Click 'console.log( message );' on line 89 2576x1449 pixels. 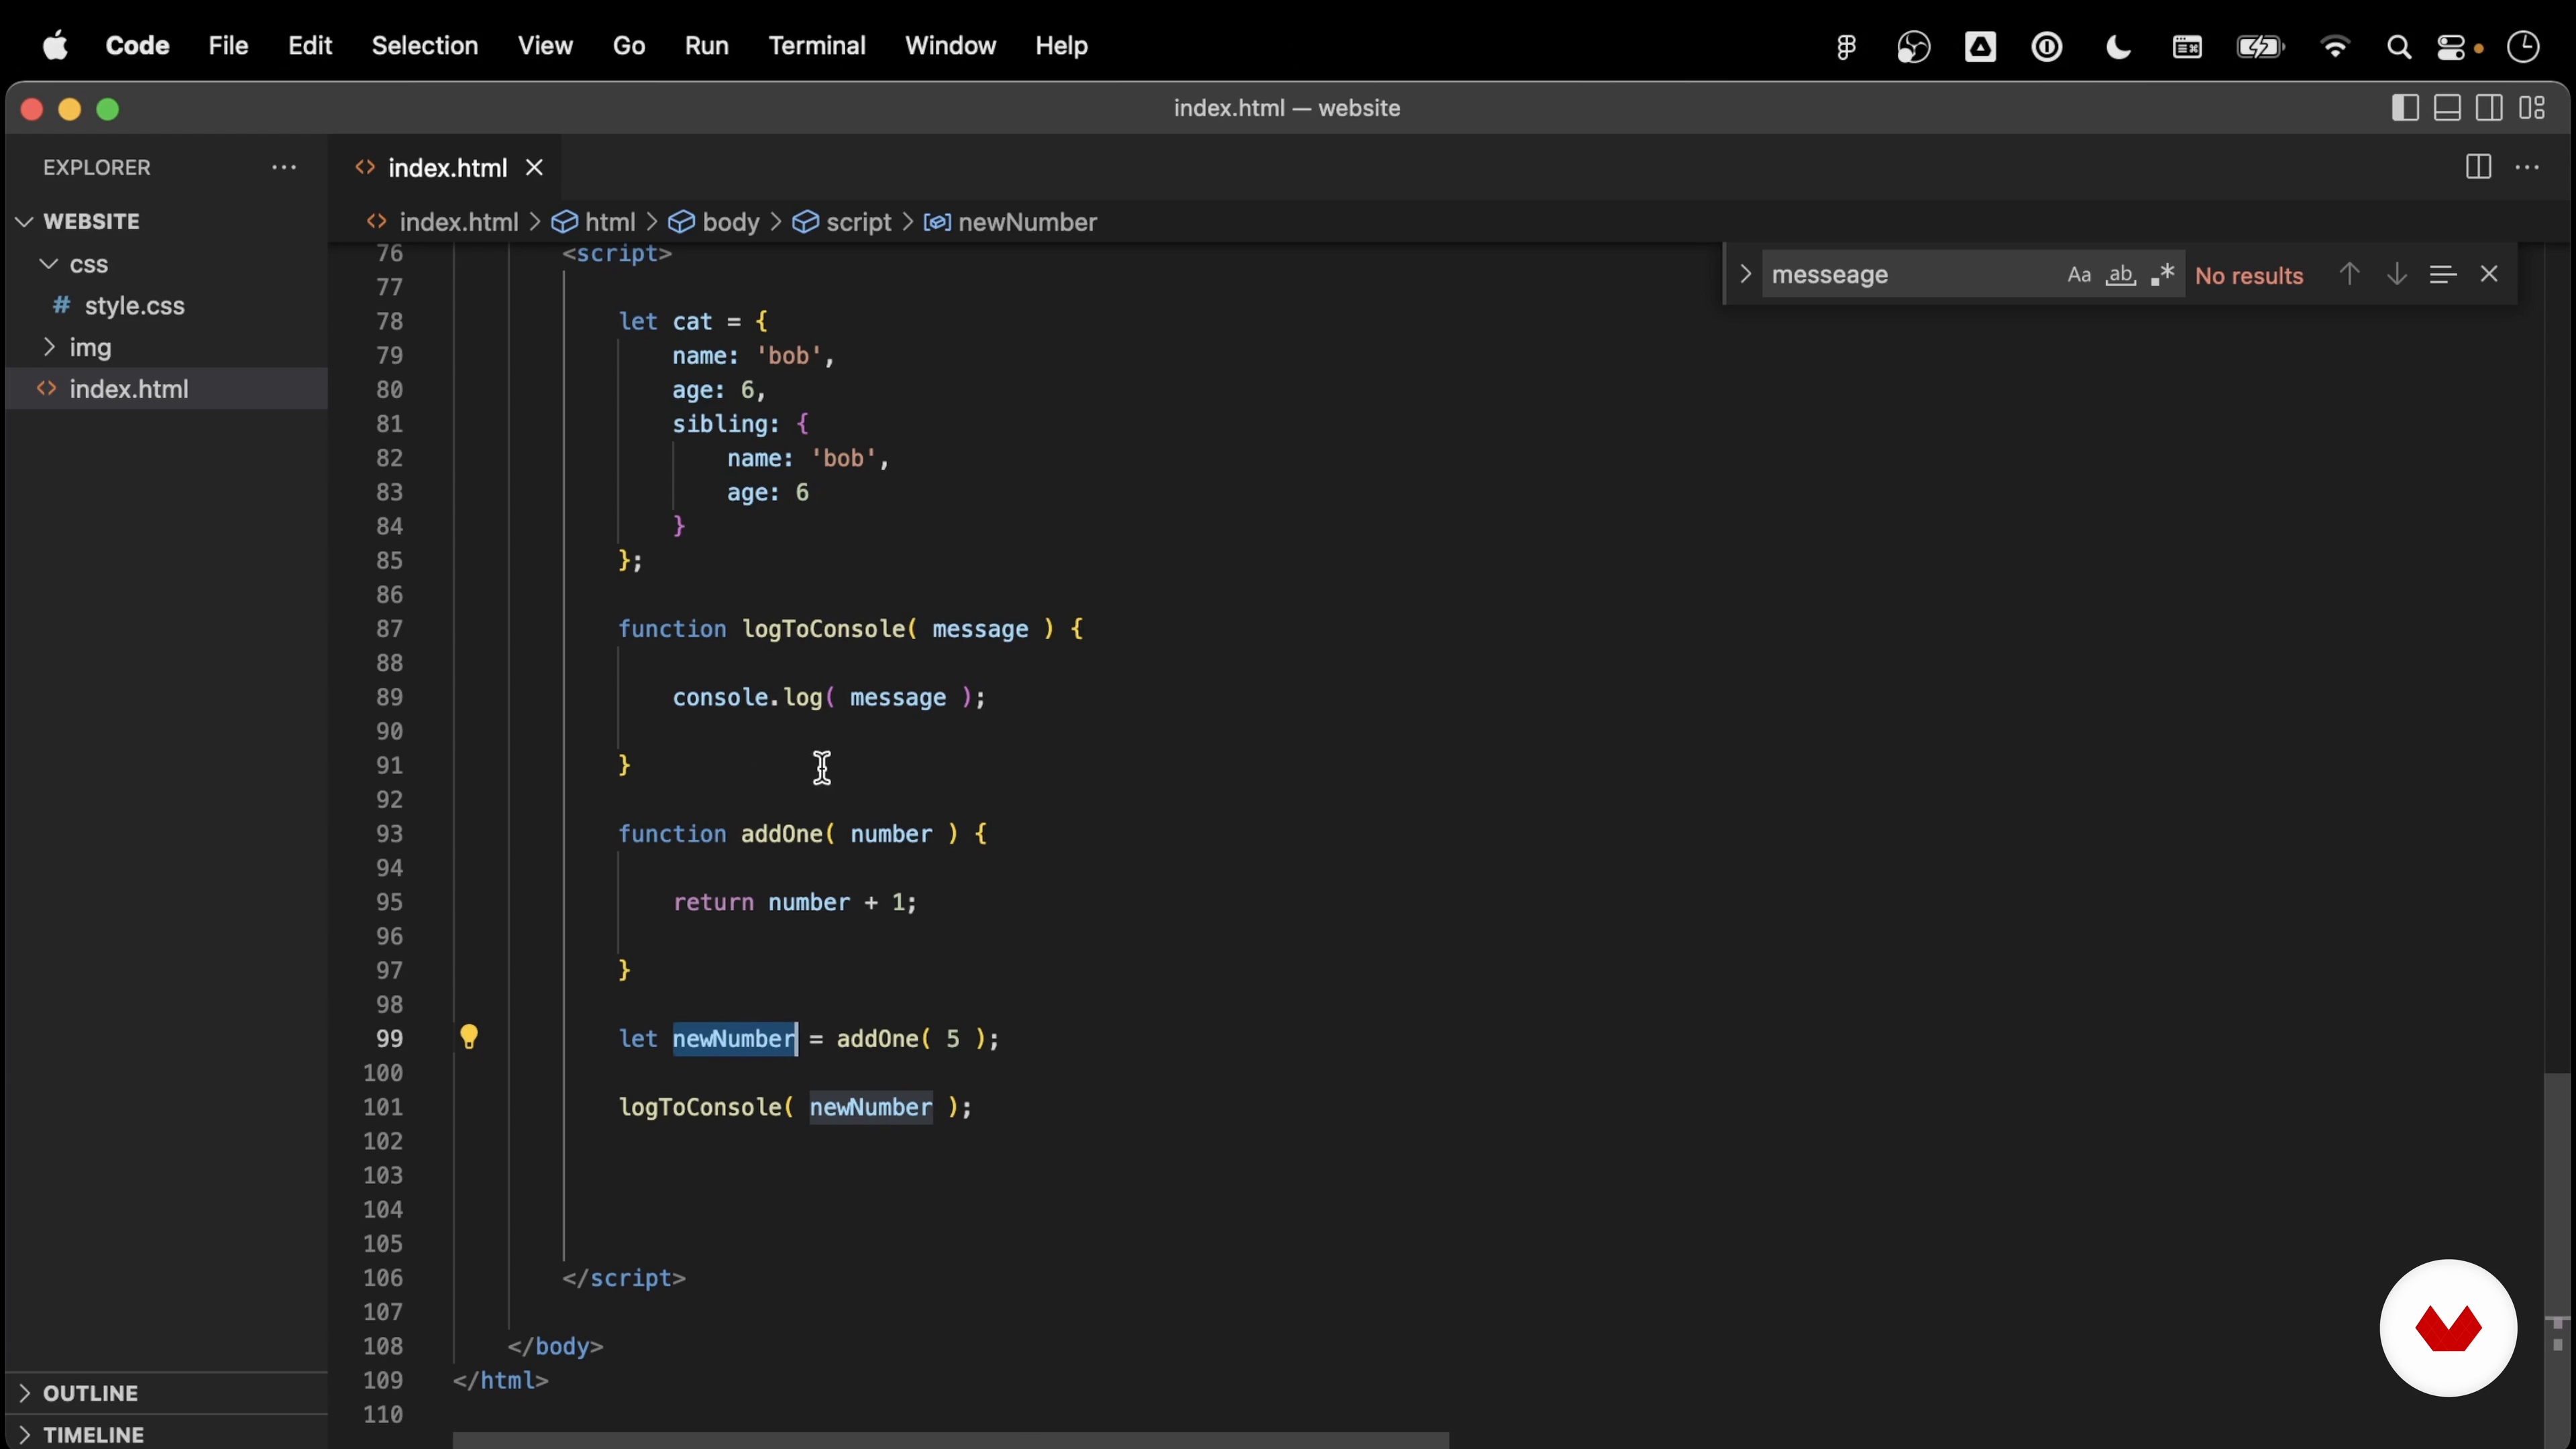click(829, 697)
